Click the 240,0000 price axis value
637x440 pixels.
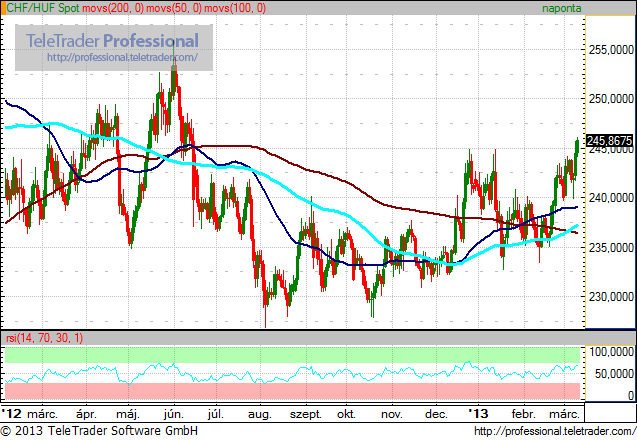pos(611,198)
